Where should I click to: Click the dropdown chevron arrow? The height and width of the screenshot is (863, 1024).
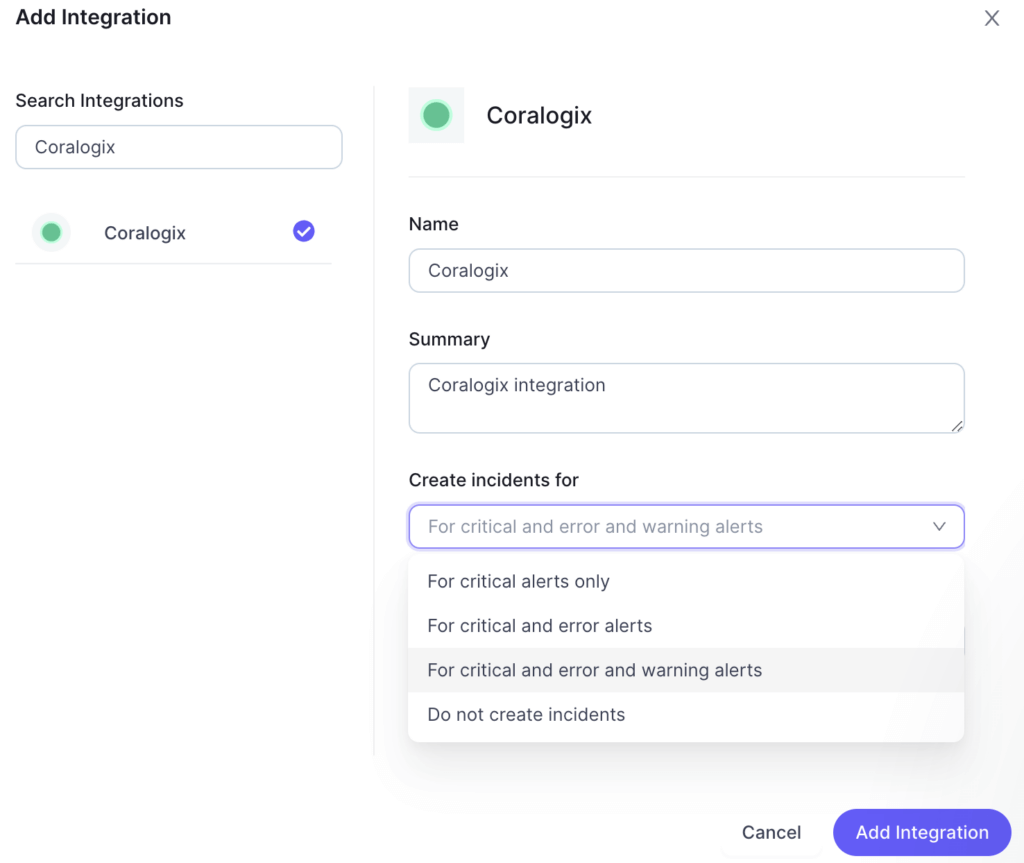click(x=939, y=527)
